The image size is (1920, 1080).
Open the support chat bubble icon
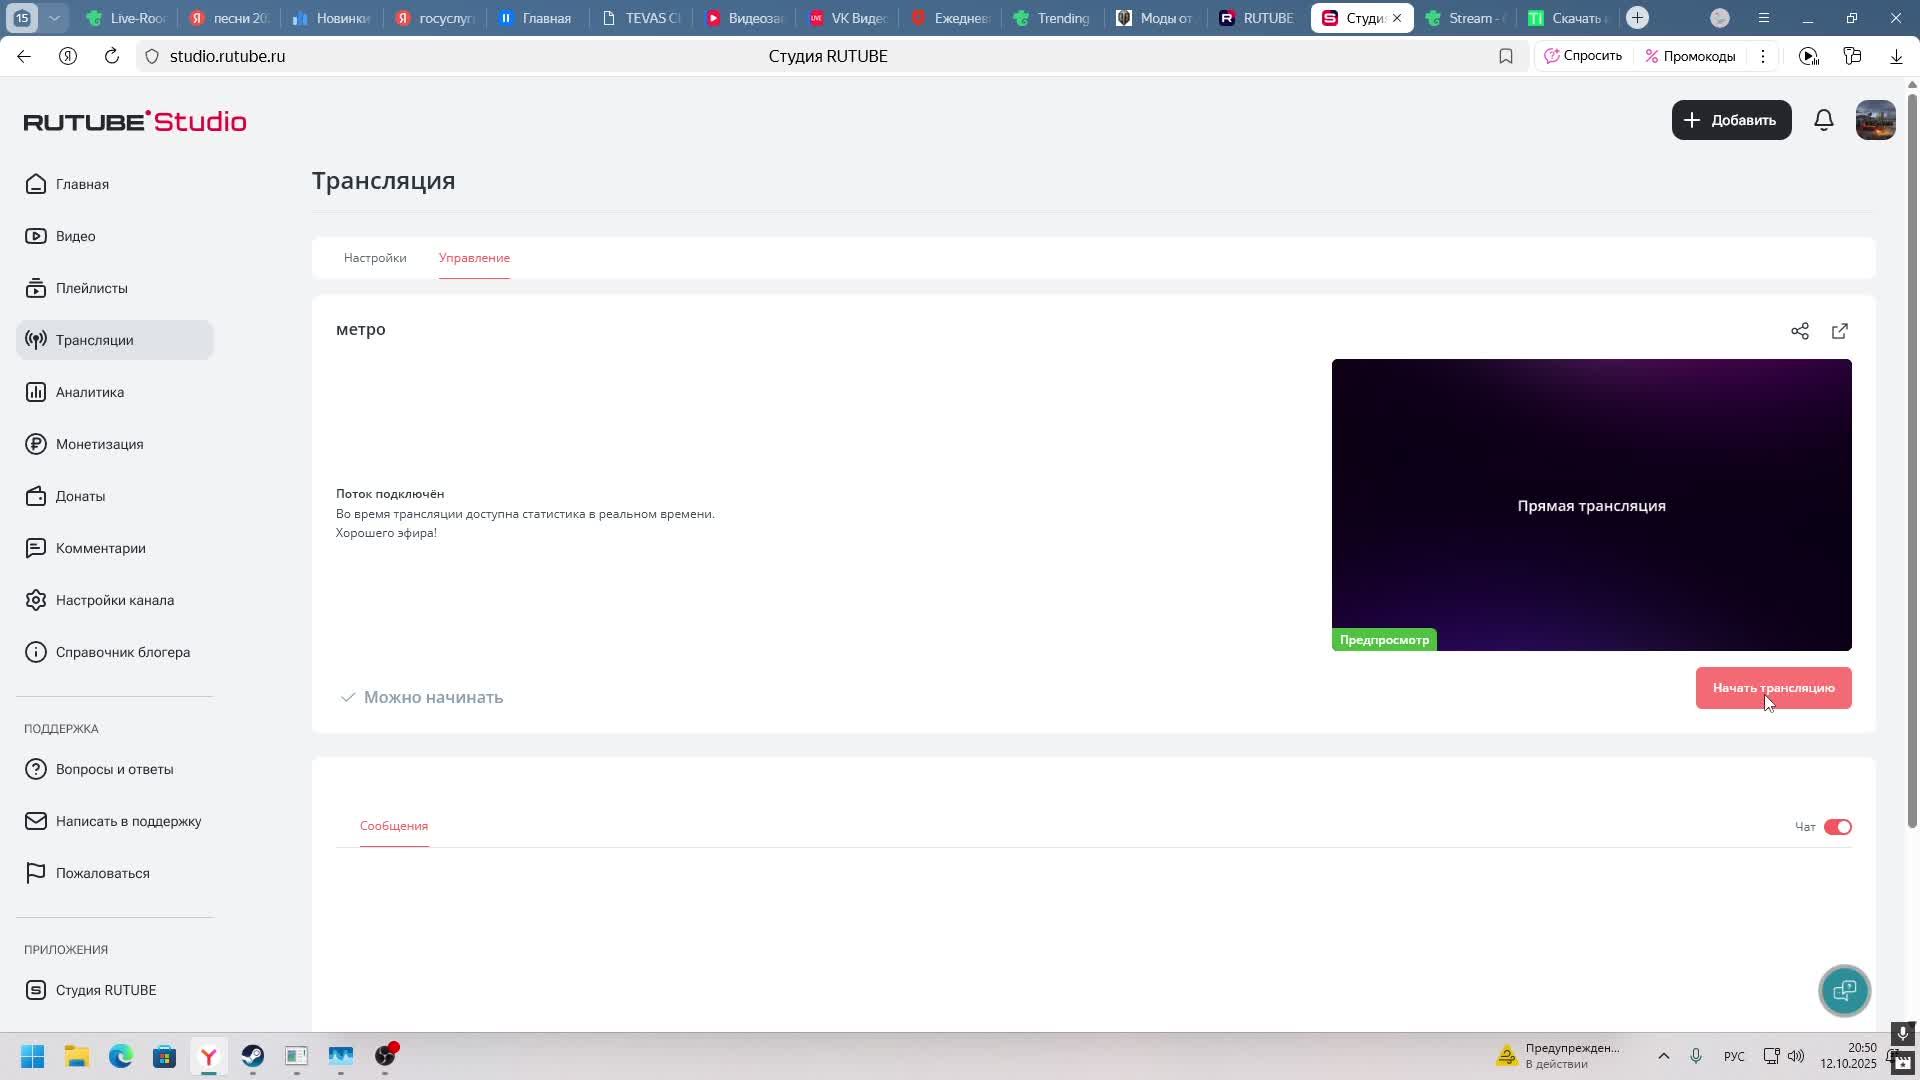pos(1844,990)
